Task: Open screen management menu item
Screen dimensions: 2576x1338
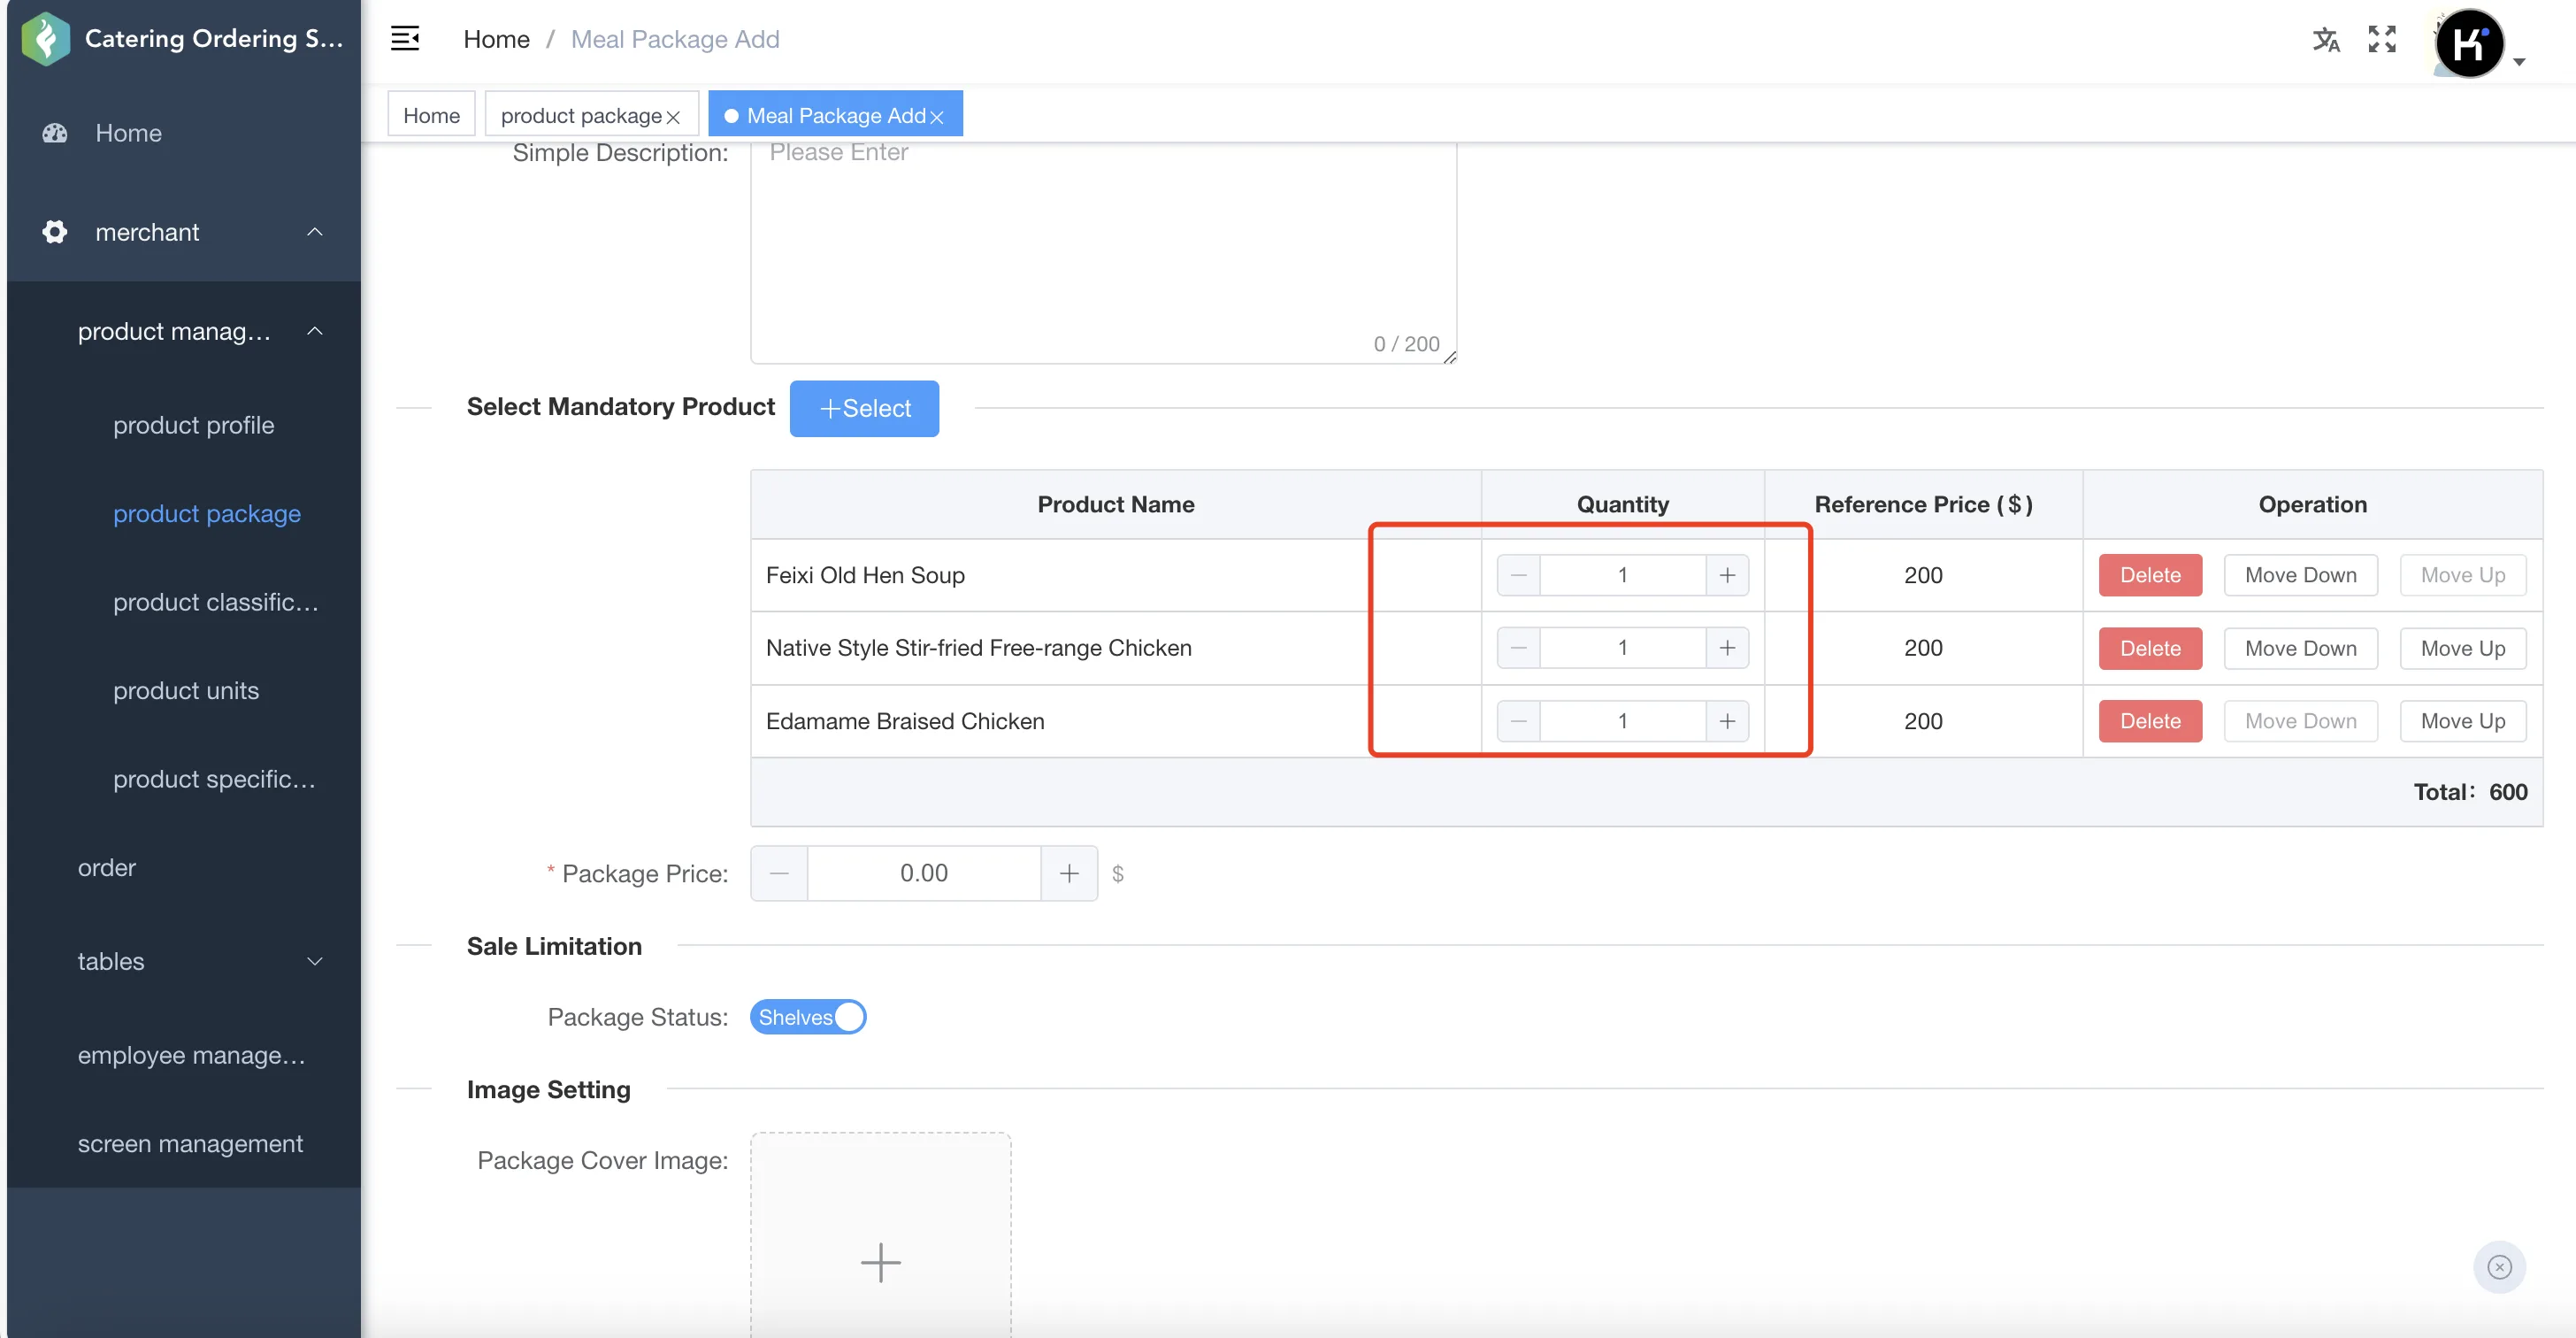Action: [190, 1143]
